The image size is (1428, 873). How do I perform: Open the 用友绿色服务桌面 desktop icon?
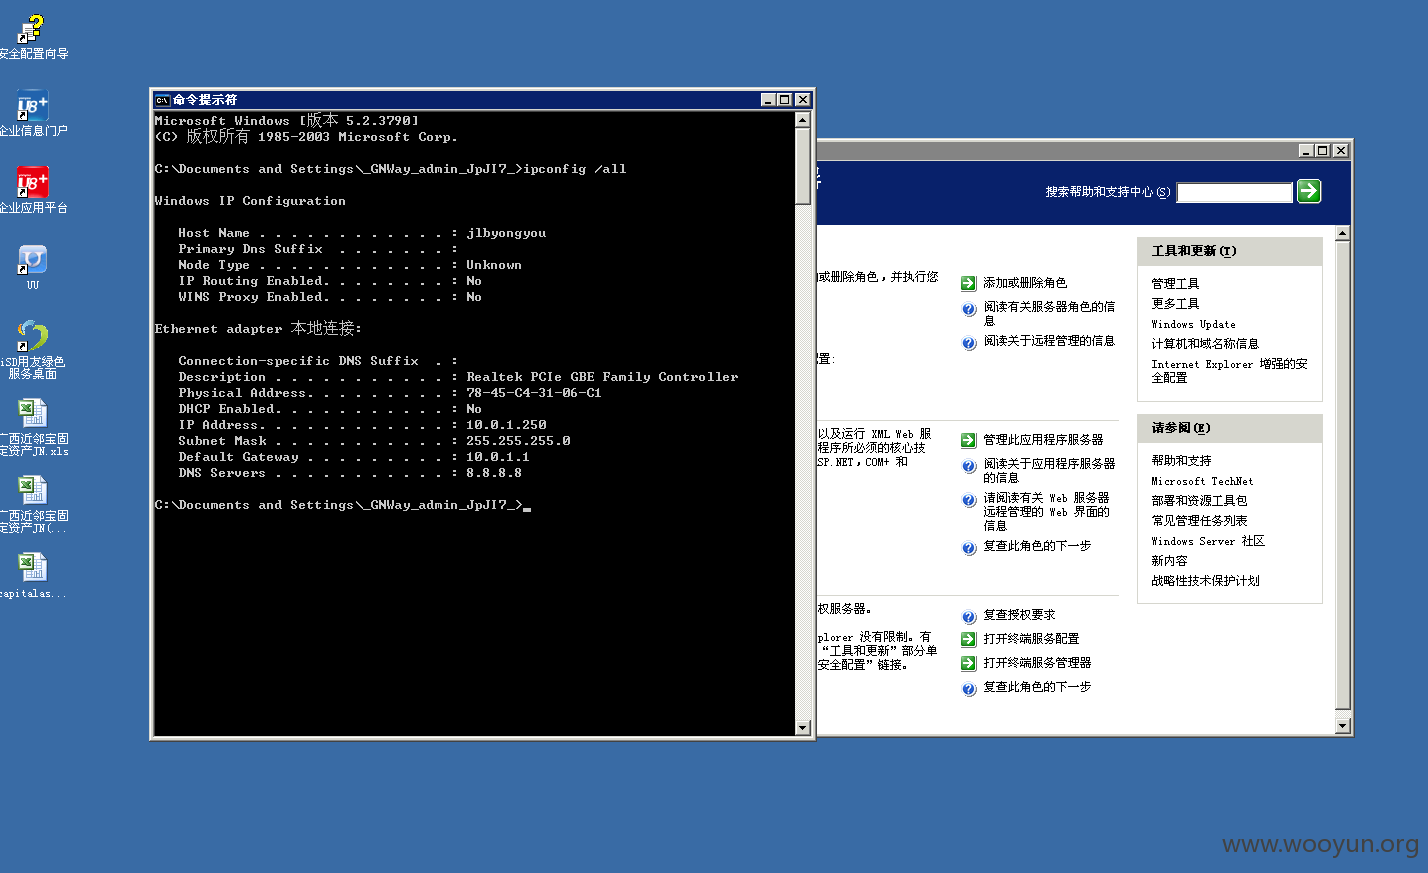(x=33, y=337)
